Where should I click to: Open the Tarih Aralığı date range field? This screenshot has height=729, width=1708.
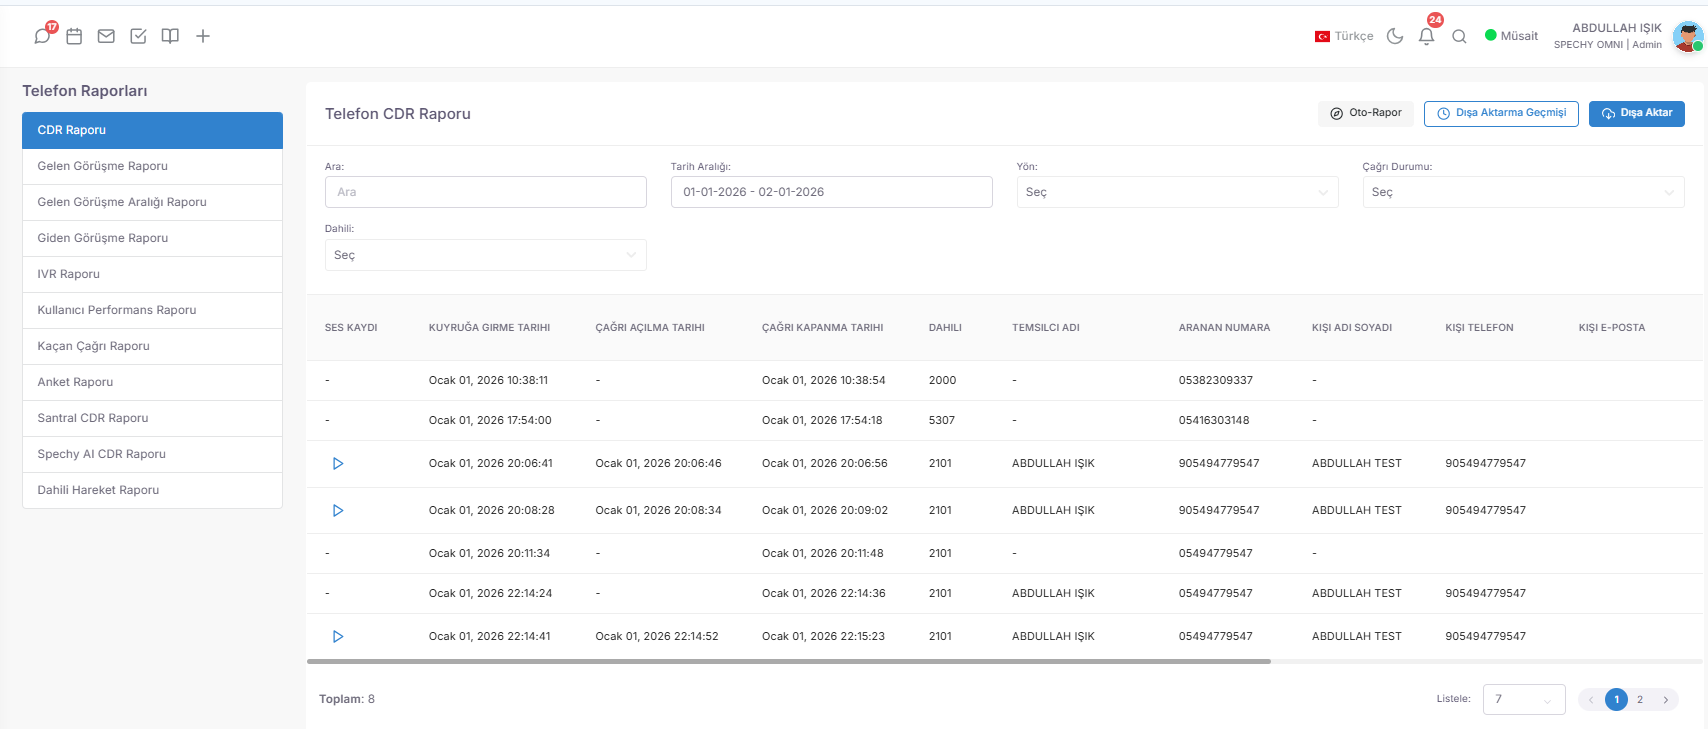pyautogui.click(x=831, y=192)
